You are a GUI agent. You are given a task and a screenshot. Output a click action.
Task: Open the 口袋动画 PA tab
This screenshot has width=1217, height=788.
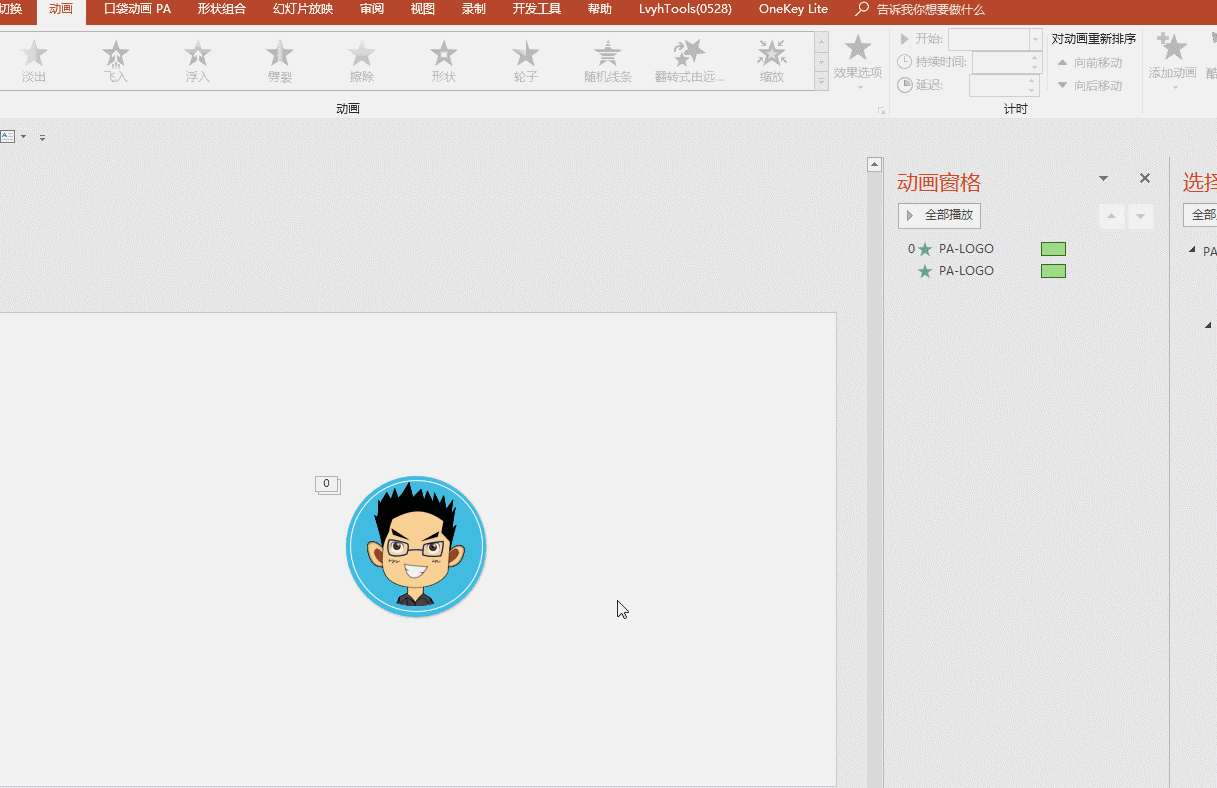(137, 9)
